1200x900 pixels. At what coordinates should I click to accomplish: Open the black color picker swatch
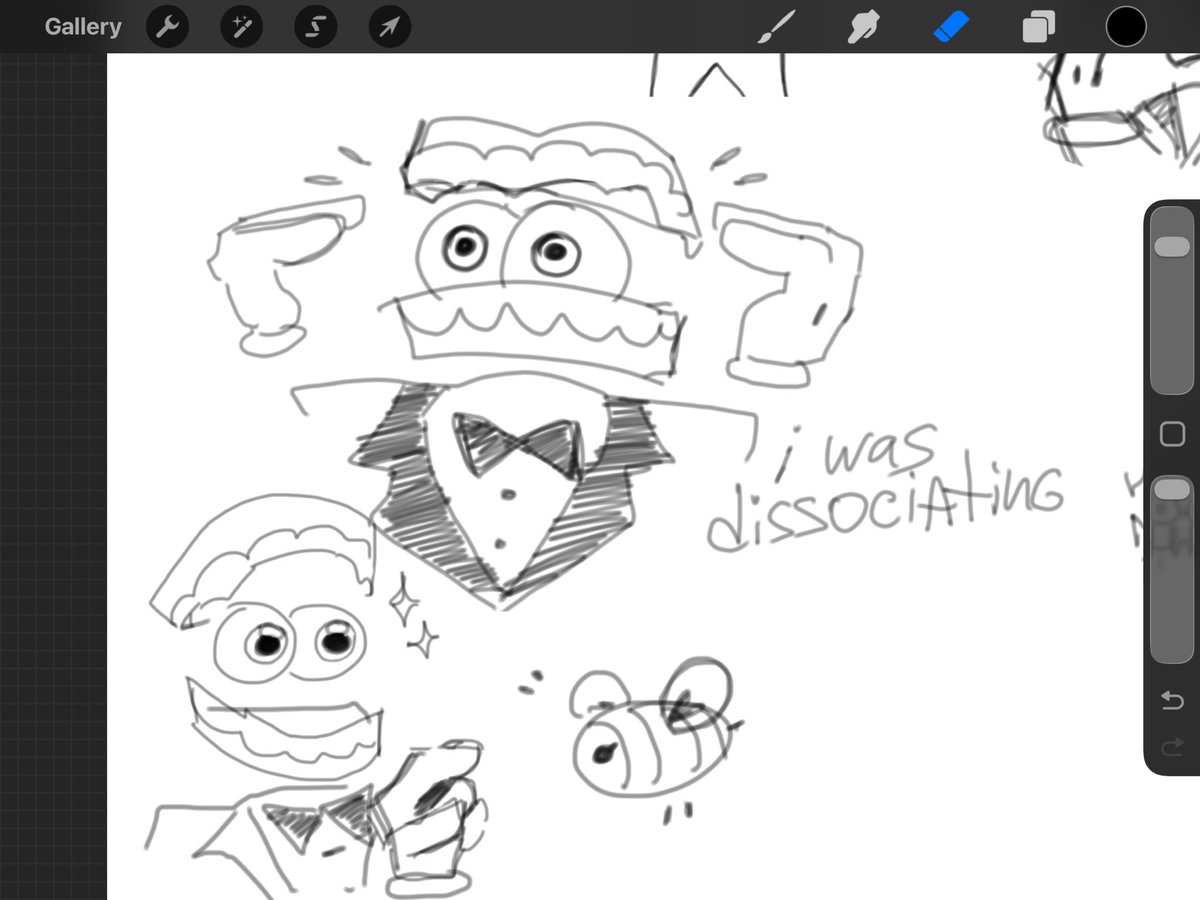1125,27
